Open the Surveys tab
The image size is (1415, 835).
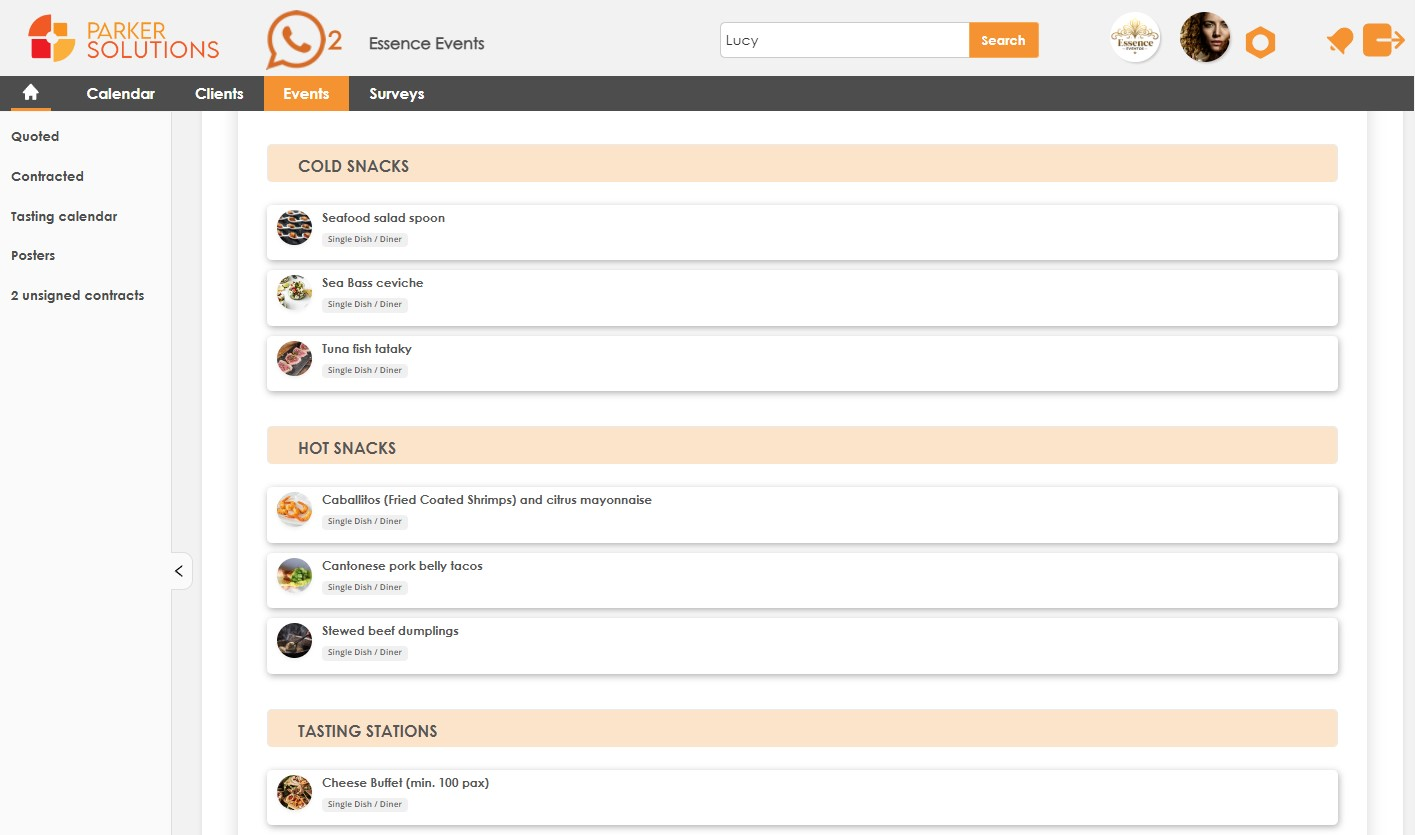(396, 93)
